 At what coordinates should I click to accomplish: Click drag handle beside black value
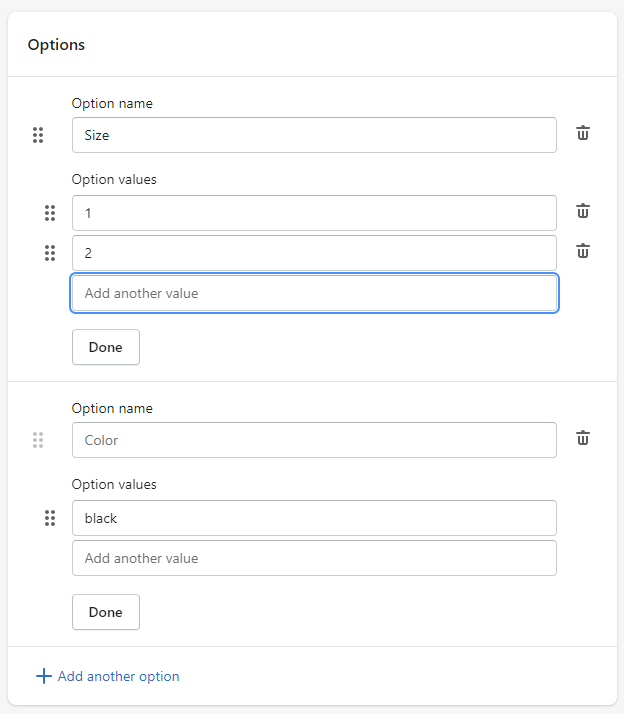pyautogui.click(x=50, y=518)
